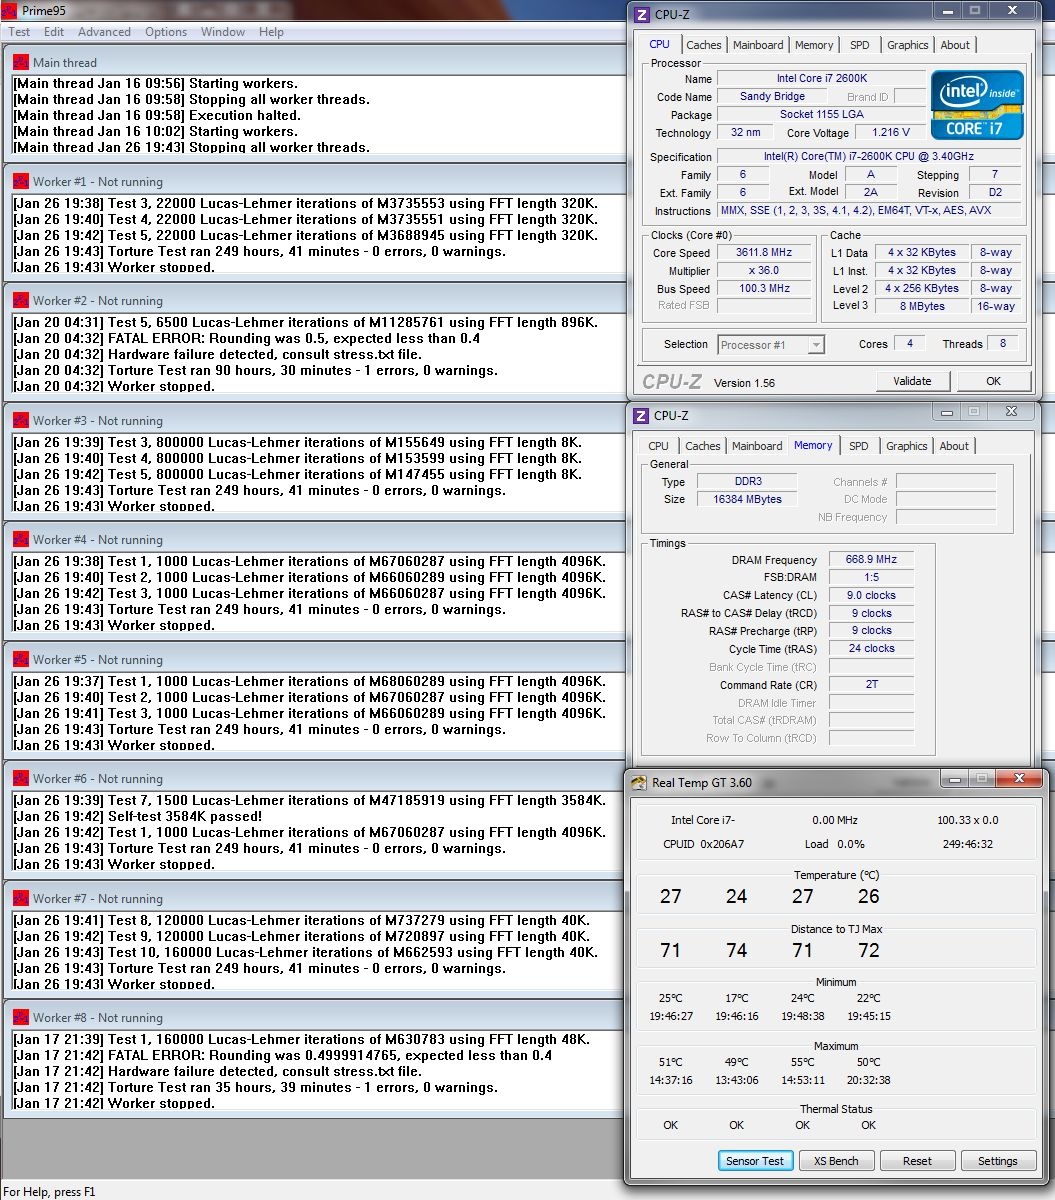Click the Core Voltage 1.216 V field
Screen dimensions: 1055x1200
[890, 132]
